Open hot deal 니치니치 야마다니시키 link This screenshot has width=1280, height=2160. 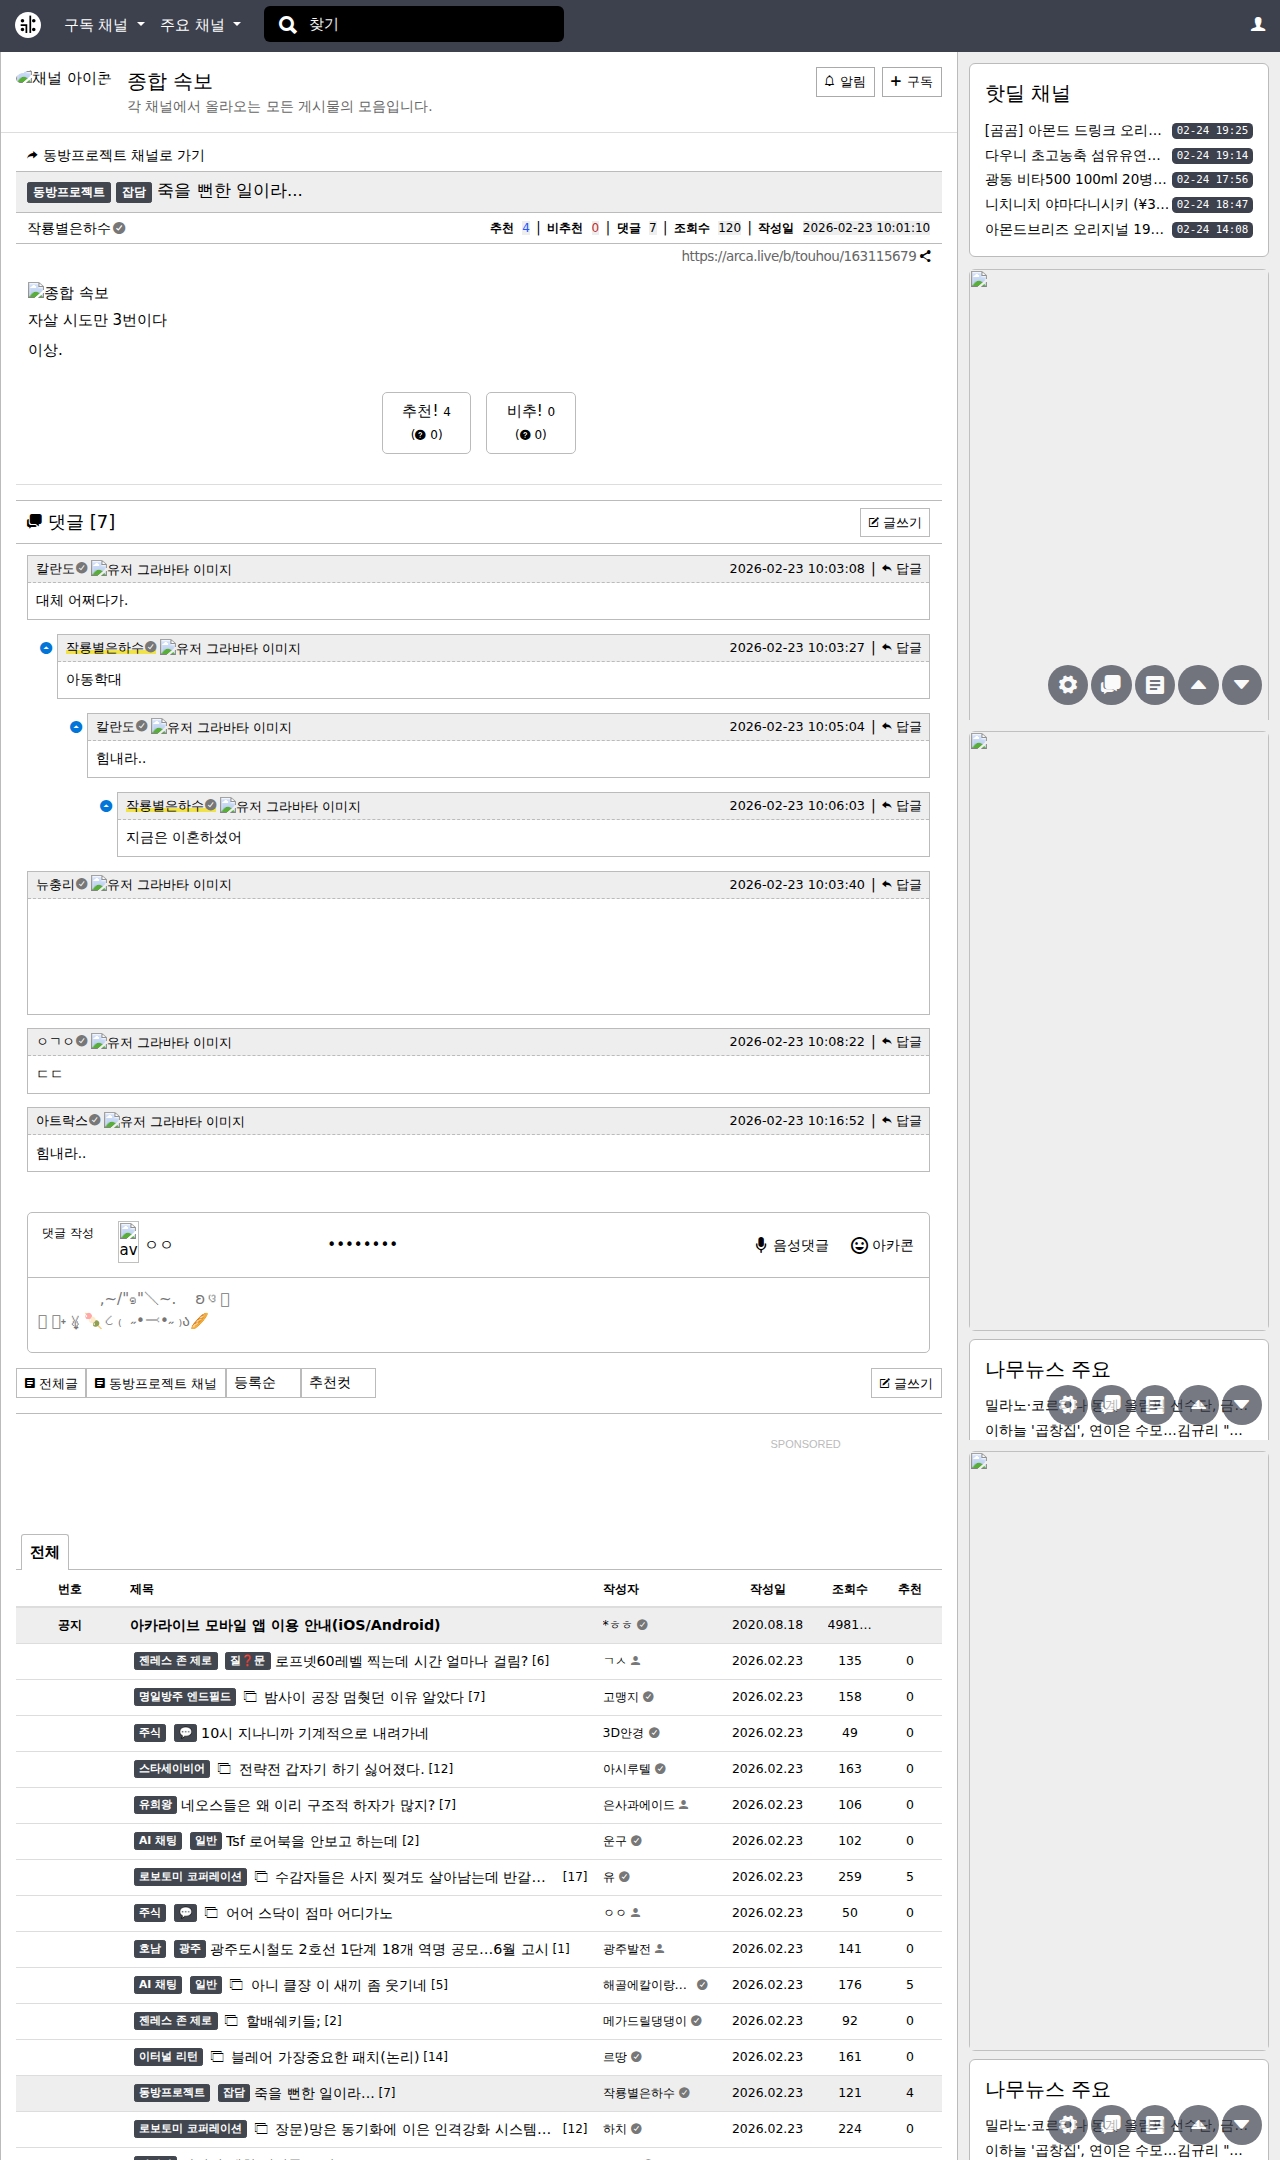coord(1076,204)
